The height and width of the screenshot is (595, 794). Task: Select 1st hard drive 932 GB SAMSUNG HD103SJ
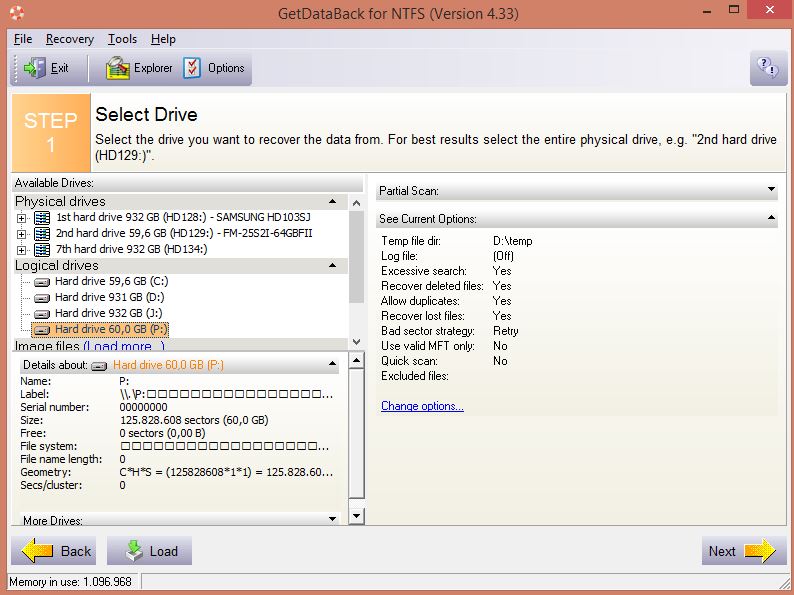coord(183,217)
